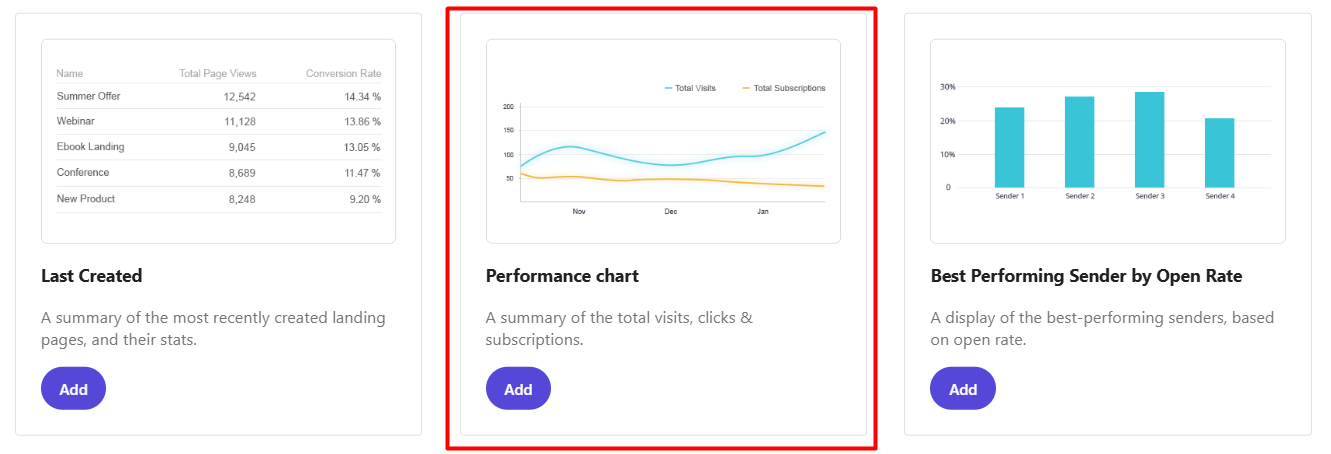Click the Webinar row in preview table
Viewport: 1331px width, 454px height.
(218, 121)
